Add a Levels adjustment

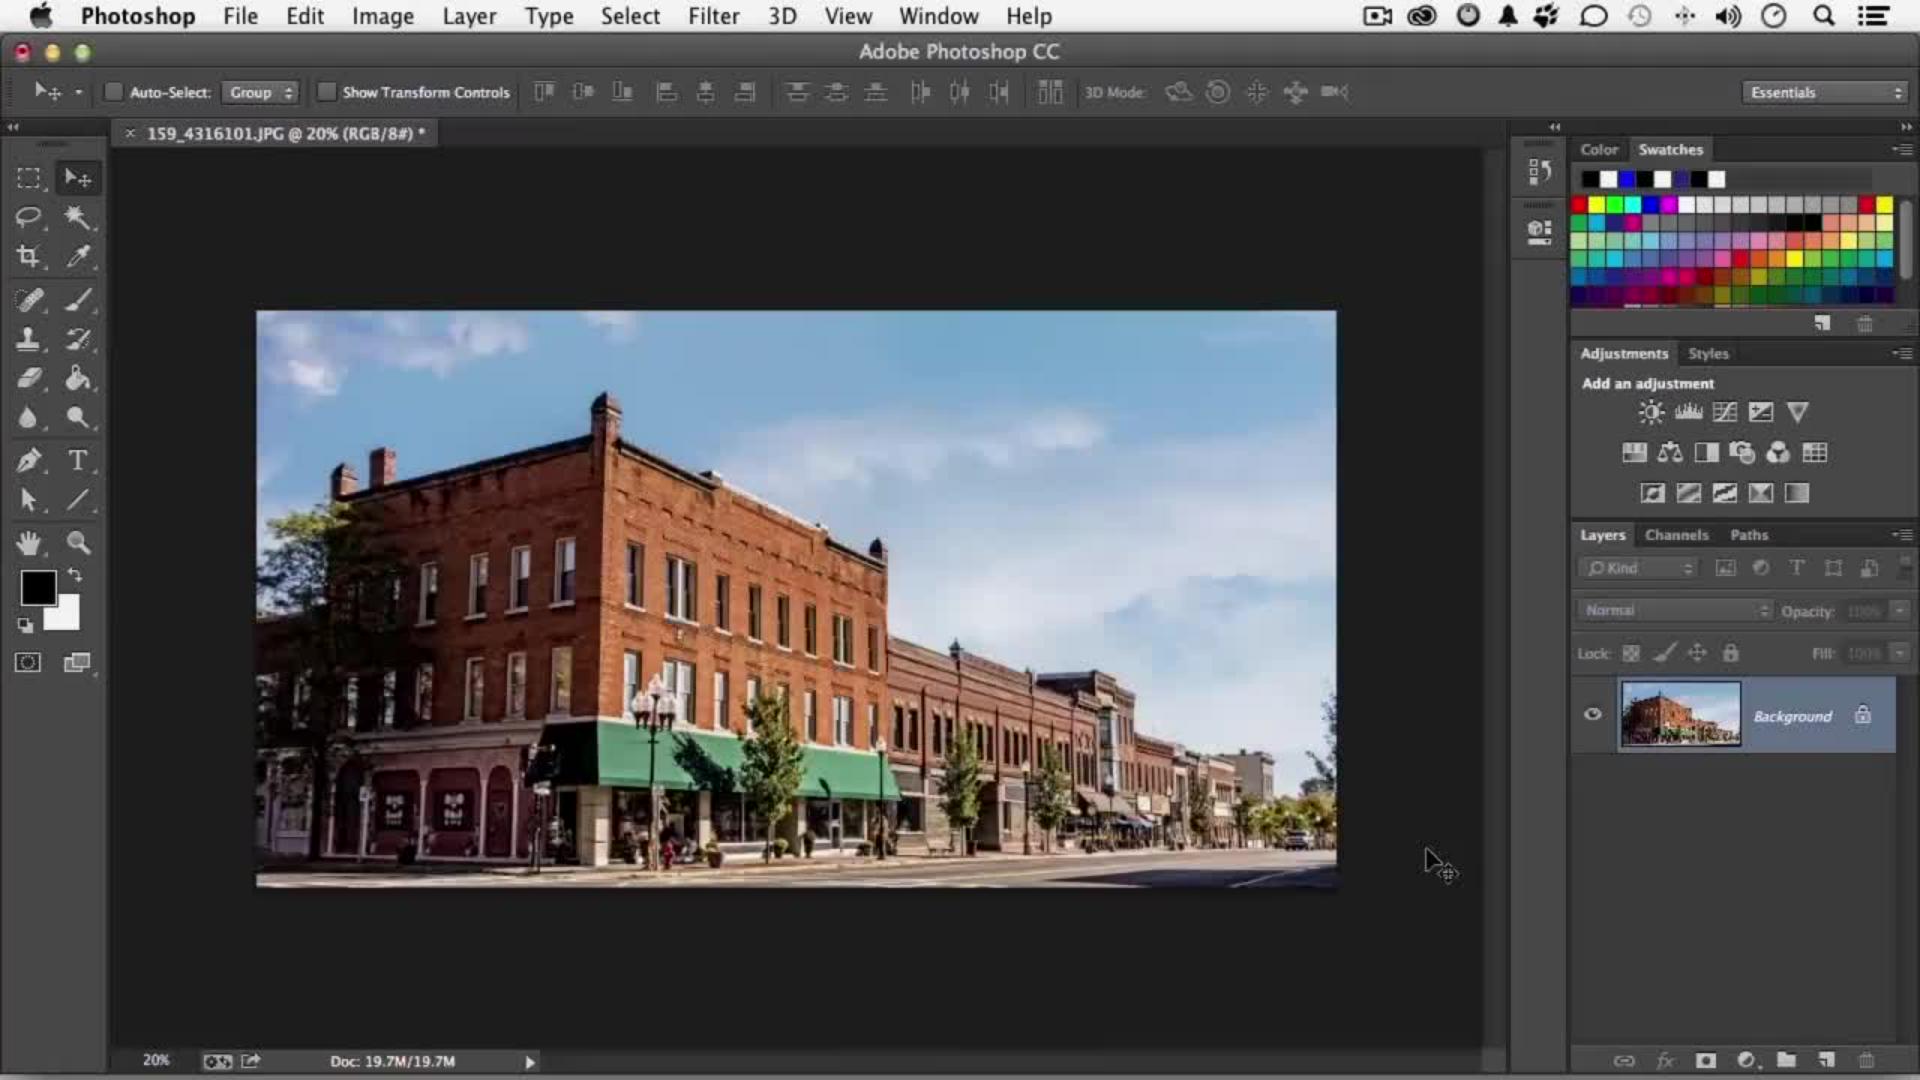1688,412
